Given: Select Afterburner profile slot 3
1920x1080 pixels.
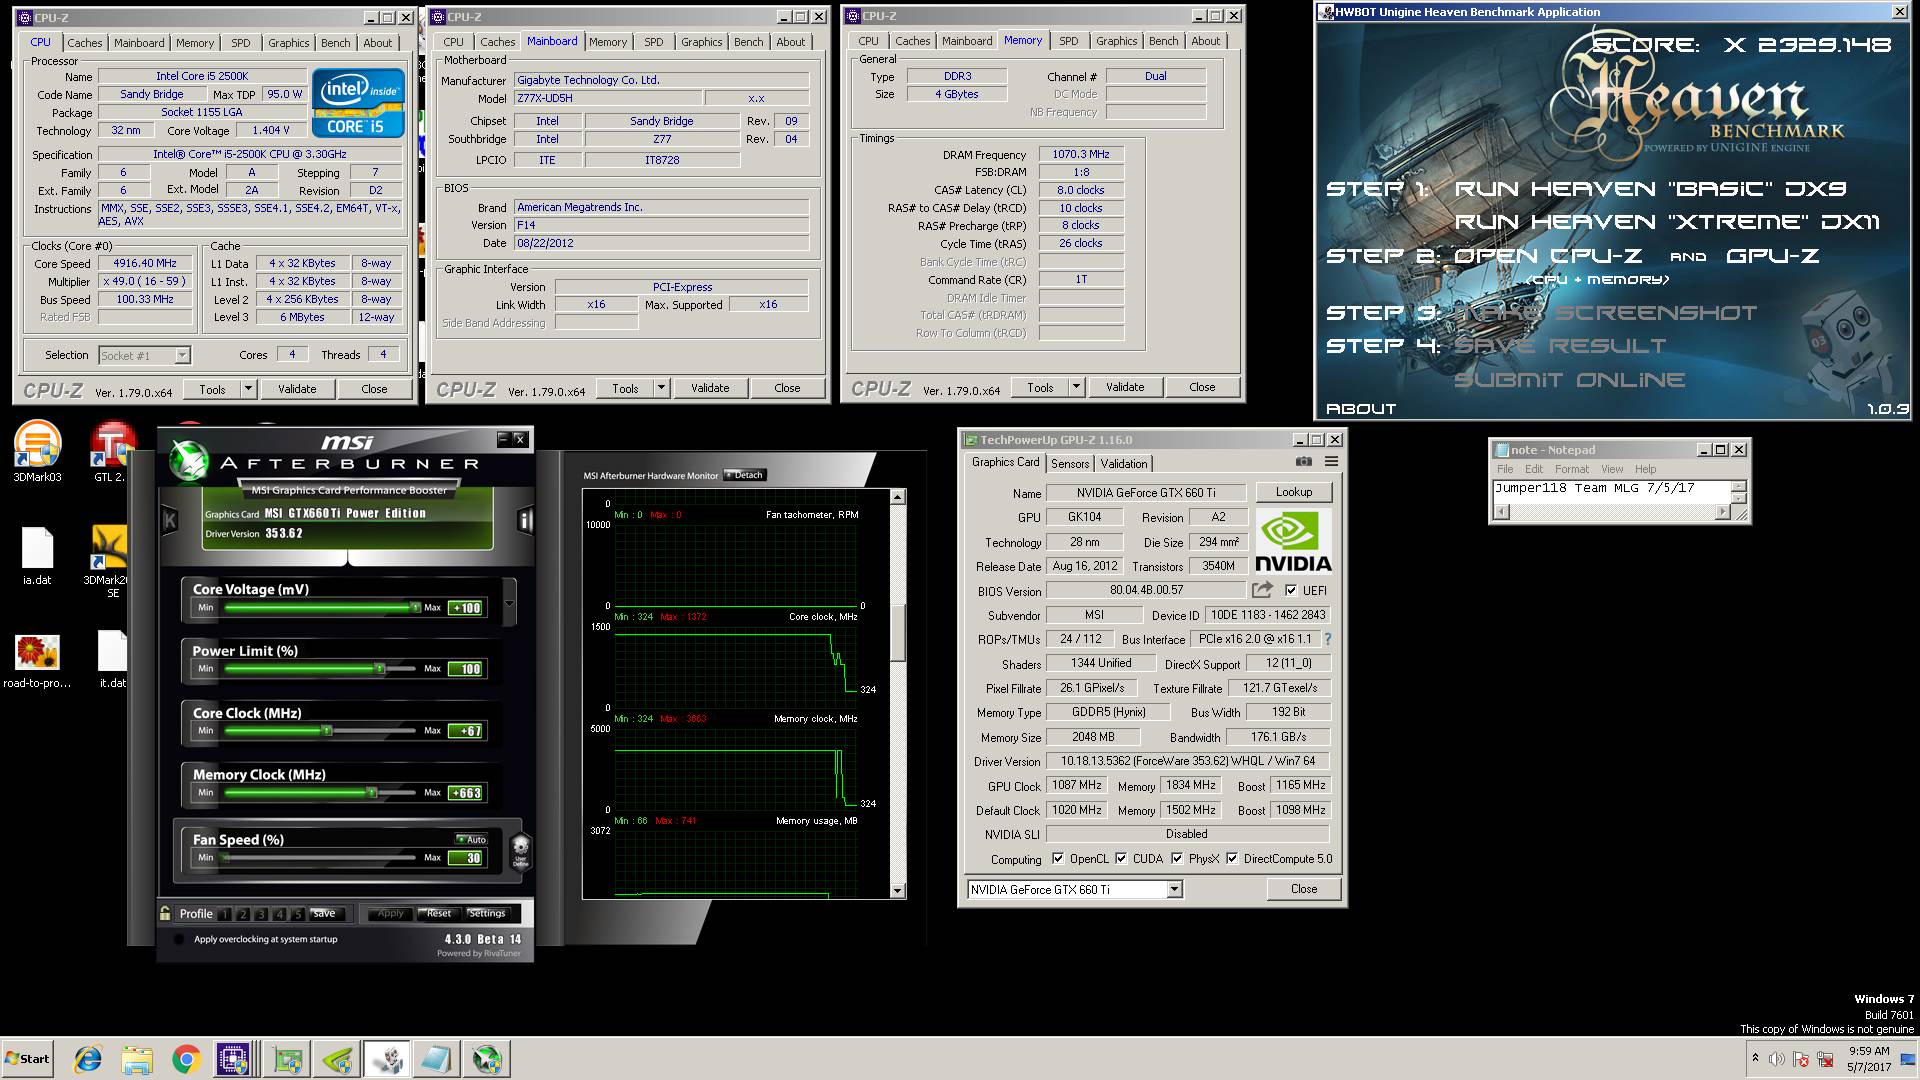Looking at the screenshot, I should click(x=261, y=914).
